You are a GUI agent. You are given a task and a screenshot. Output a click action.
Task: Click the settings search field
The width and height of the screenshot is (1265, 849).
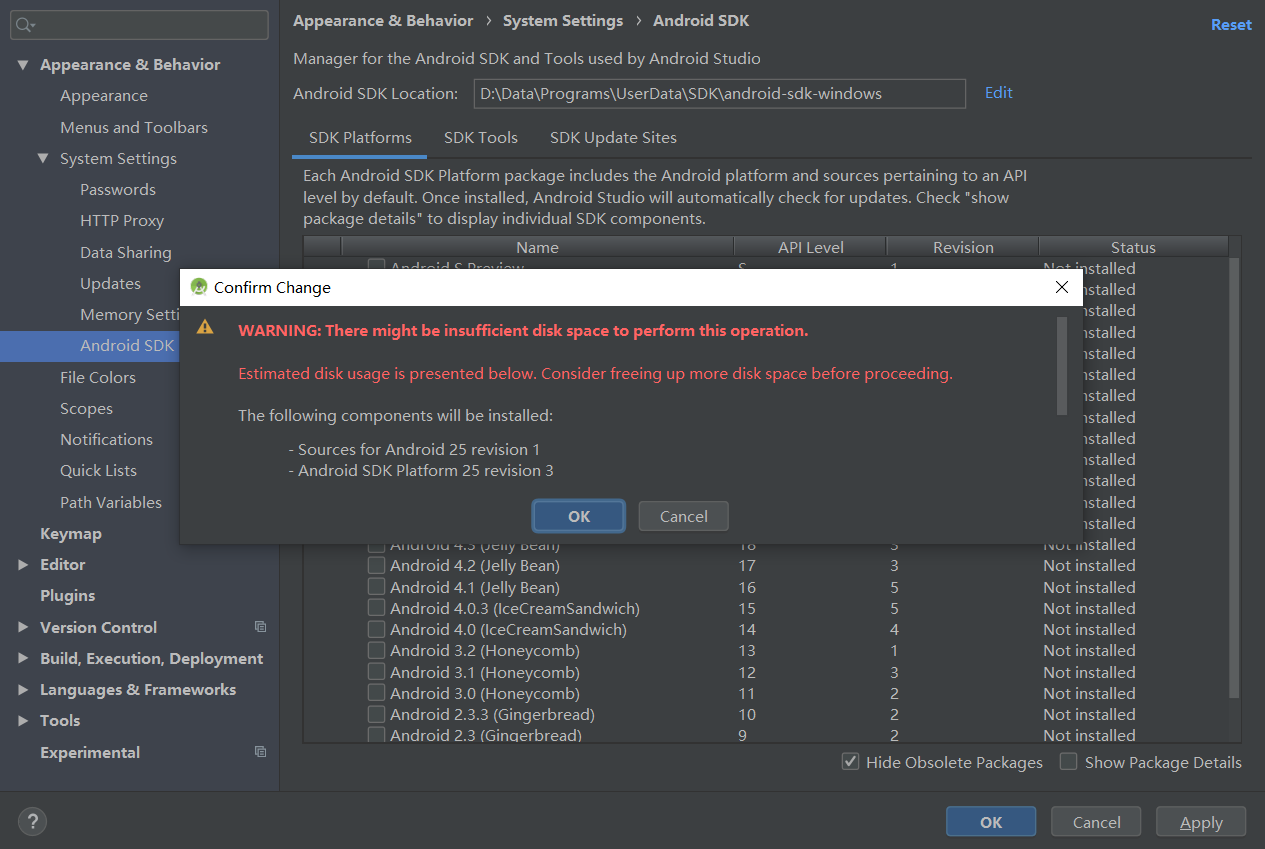click(140, 25)
